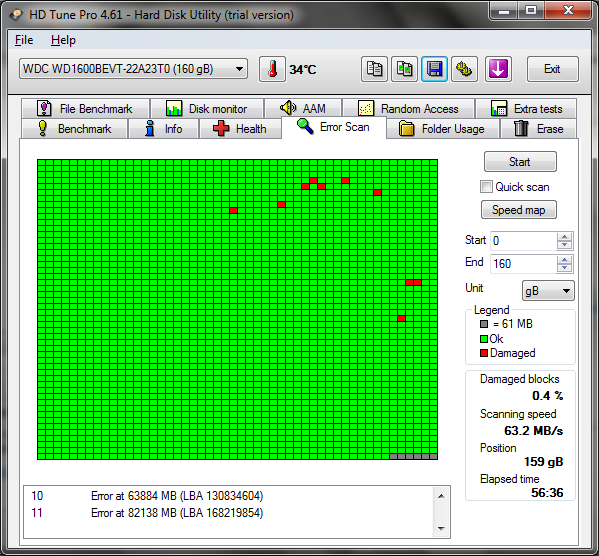Open the options wrench icon

click(x=464, y=69)
